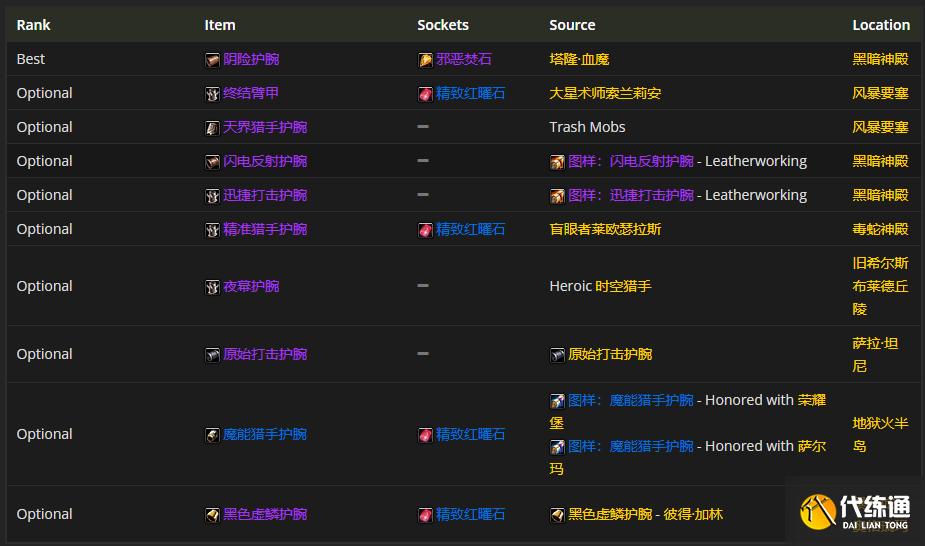Sort by the Sockets column header
The image size is (925, 546).
pos(443,24)
